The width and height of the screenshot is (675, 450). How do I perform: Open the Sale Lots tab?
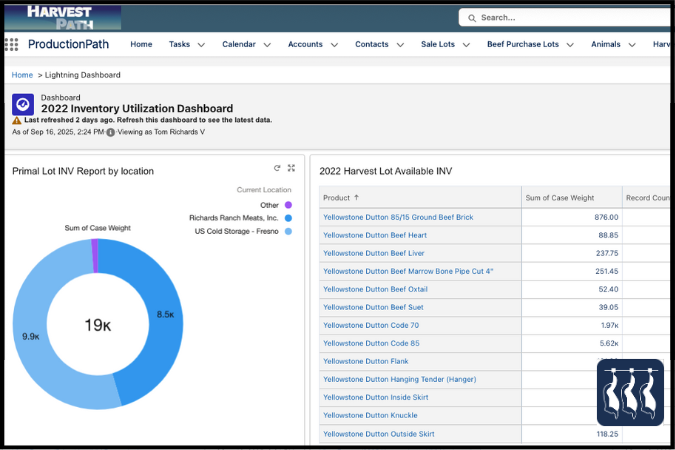tap(438, 44)
